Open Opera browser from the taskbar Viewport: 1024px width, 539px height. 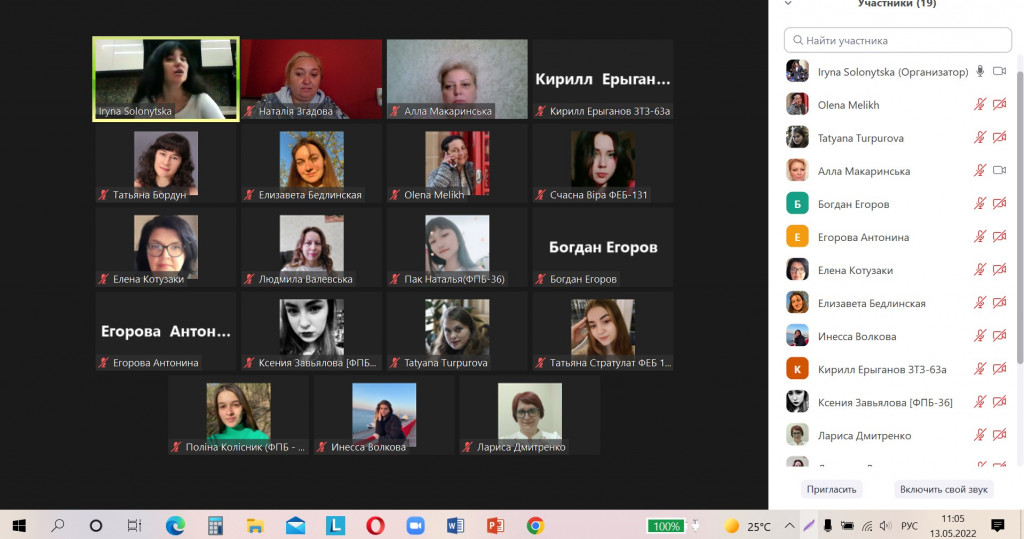click(x=375, y=525)
